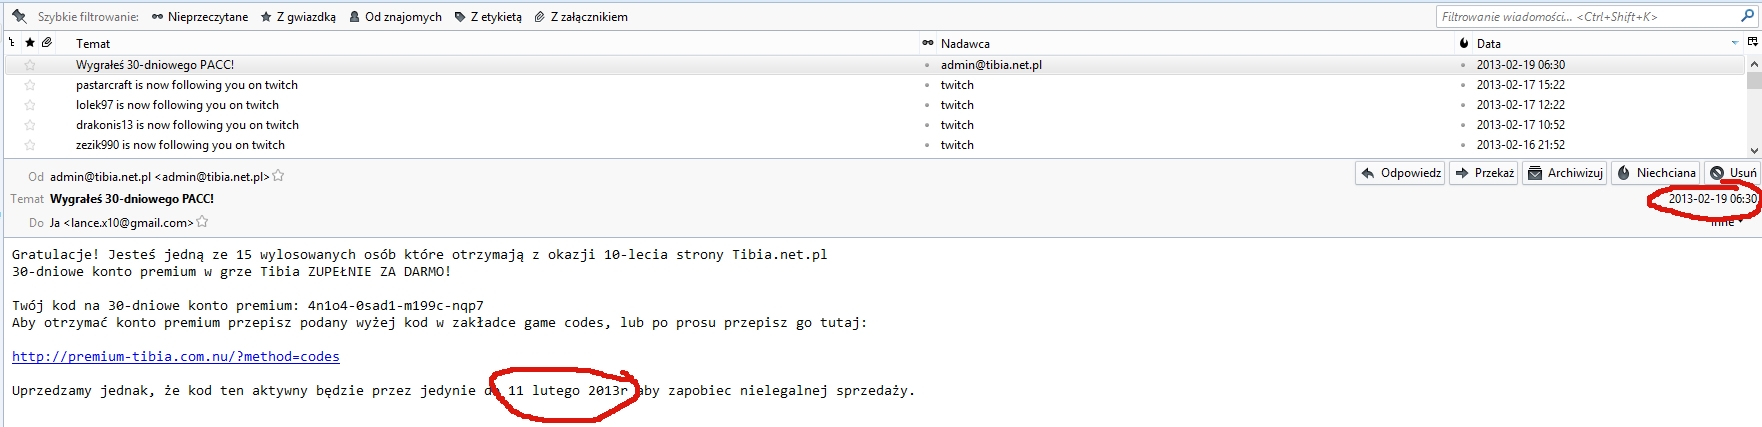Mark 2013-02-17 10:52 row as junk
The width and height of the screenshot is (1762, 427).
pos(1463,125)
